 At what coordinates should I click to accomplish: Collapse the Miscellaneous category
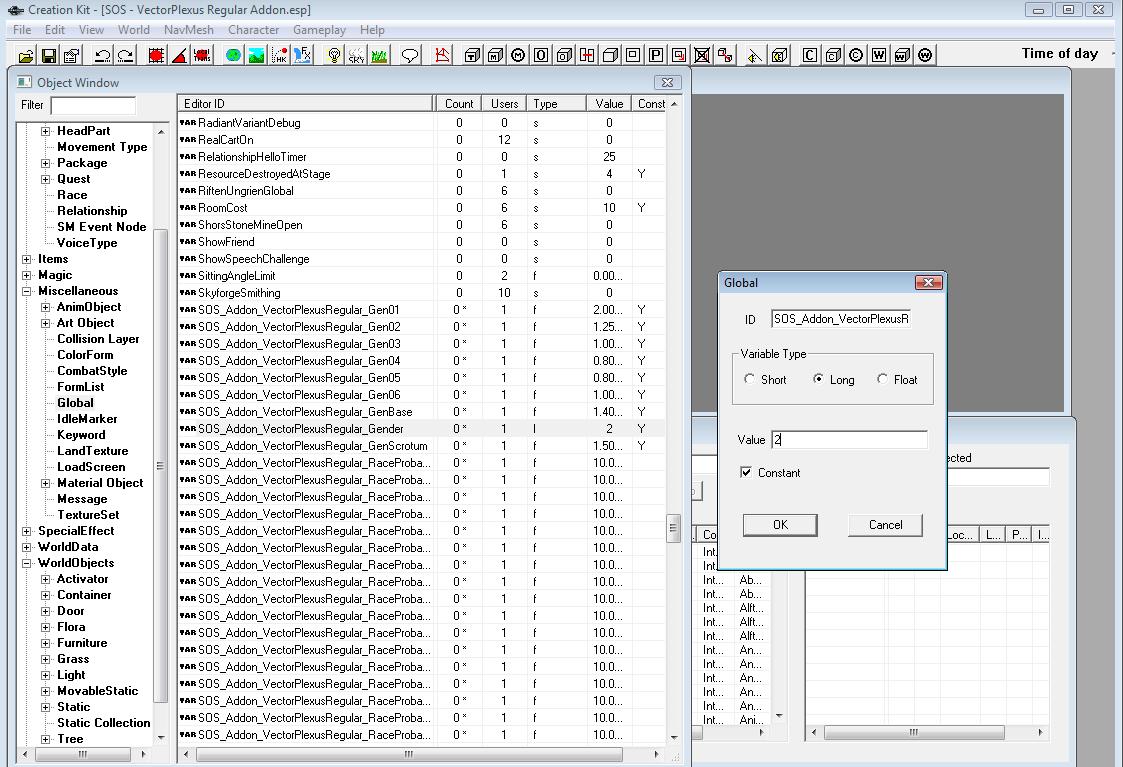coord(26,291)
